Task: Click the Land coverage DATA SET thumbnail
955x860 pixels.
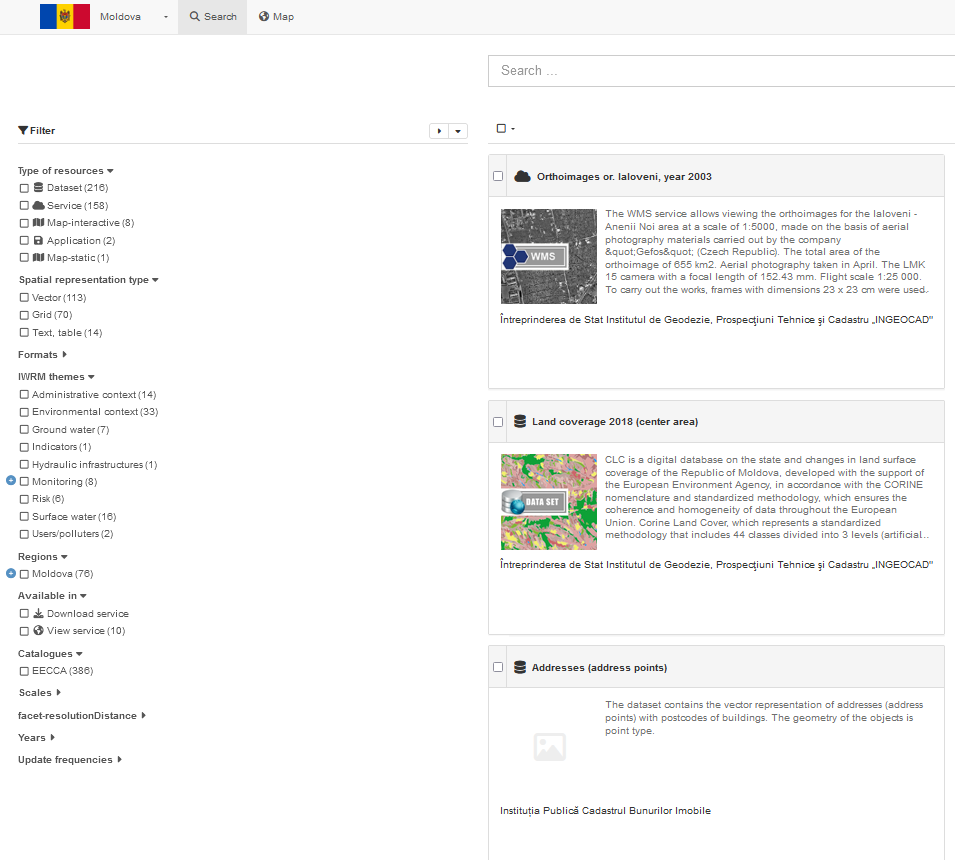Action: [549, 502]
